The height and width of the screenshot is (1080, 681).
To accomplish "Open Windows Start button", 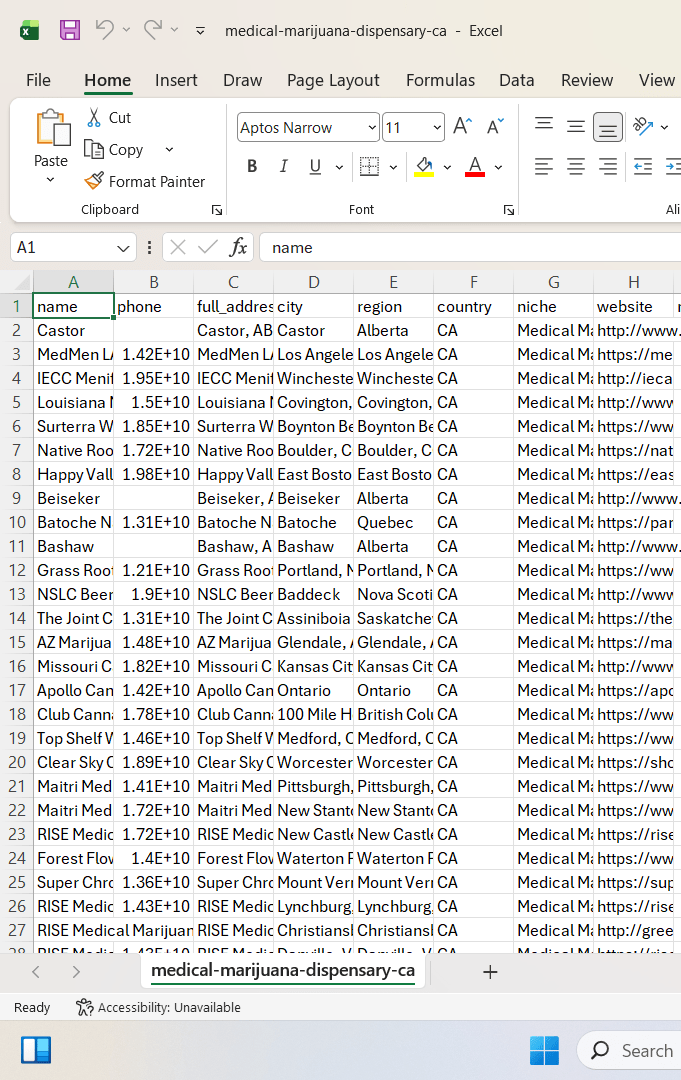I will point(544,1050).
